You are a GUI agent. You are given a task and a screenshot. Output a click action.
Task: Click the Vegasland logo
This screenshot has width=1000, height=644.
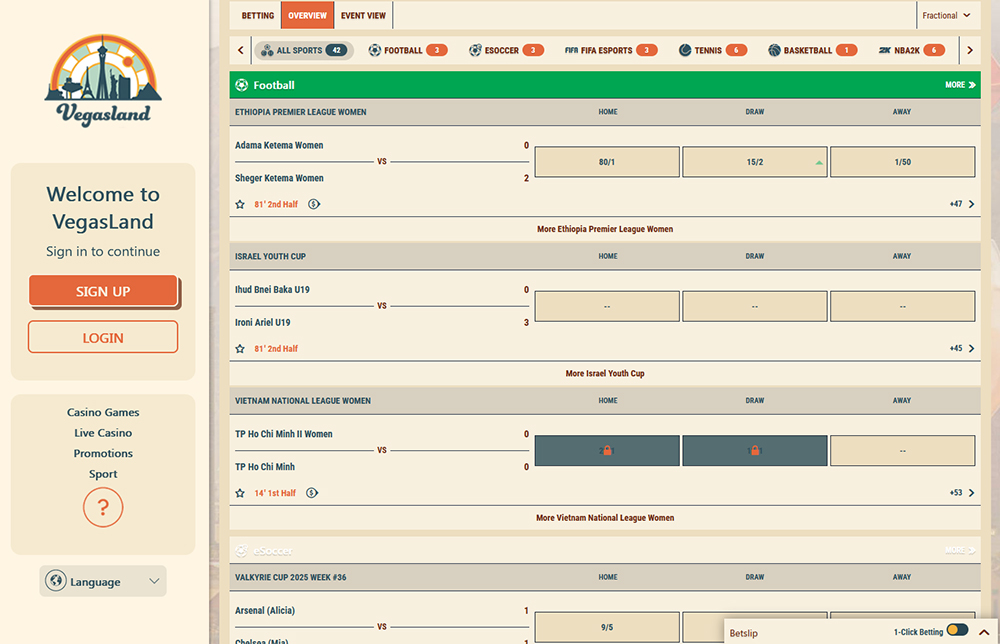point(103,82)
